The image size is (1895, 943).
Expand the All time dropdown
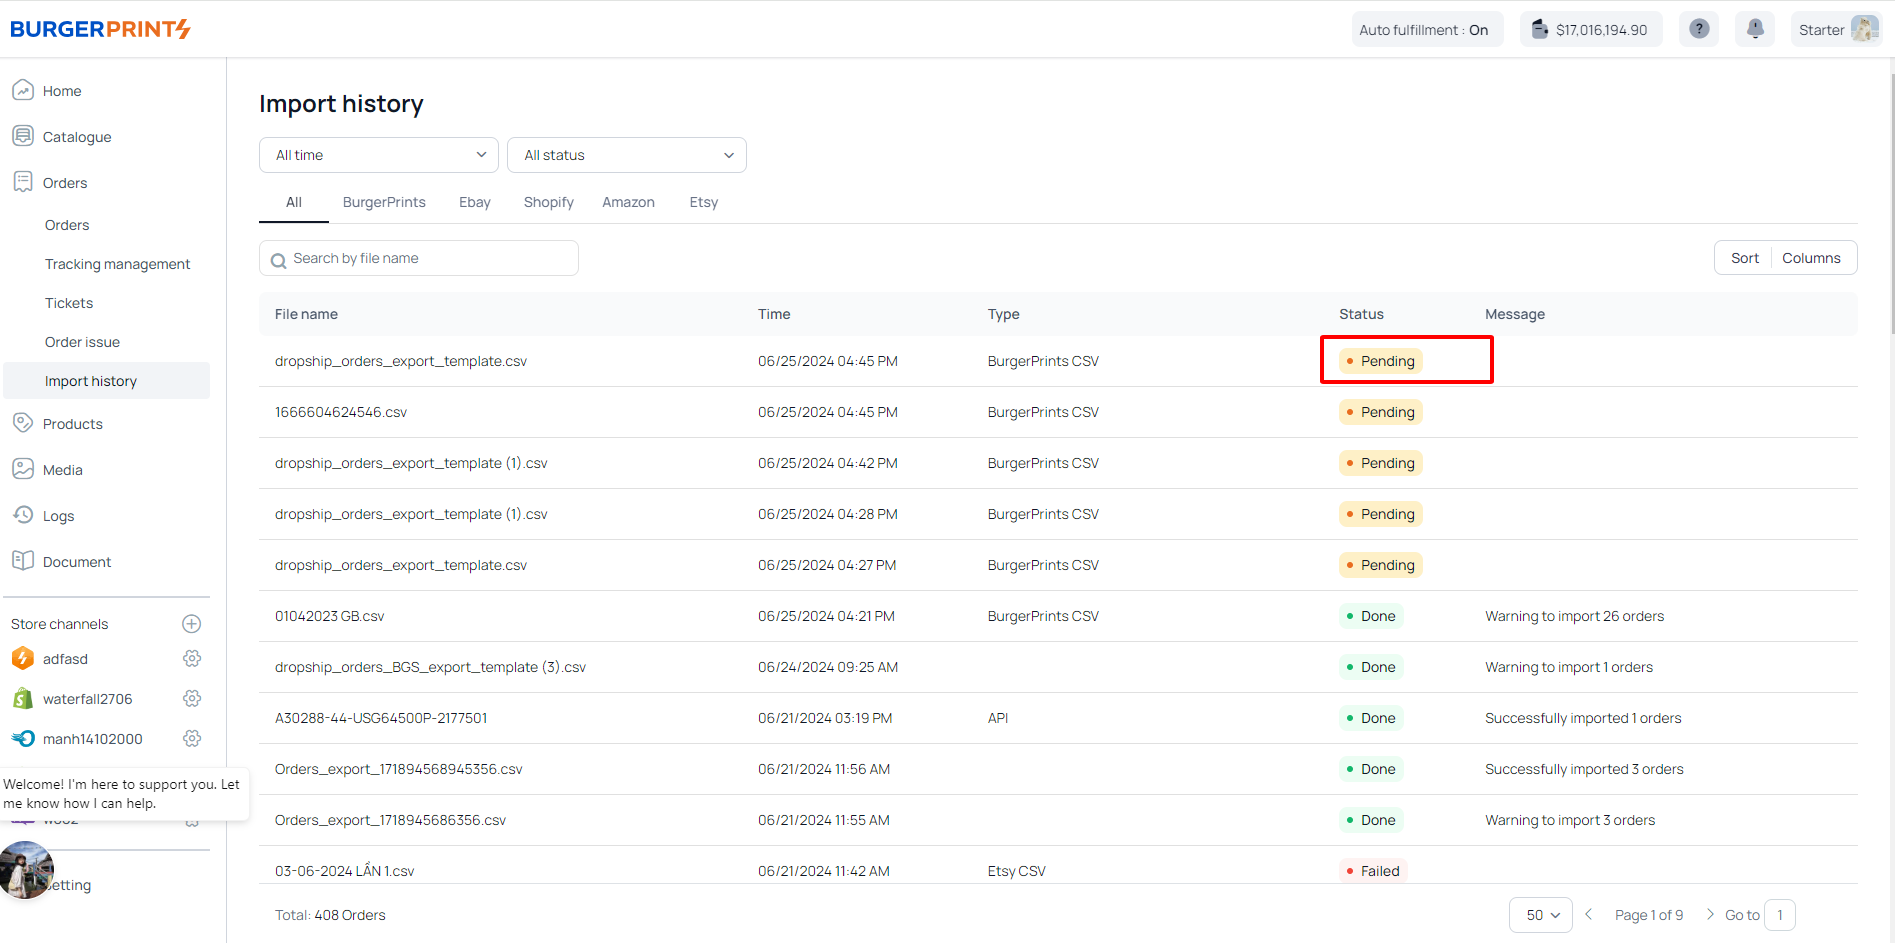[379, 155]
